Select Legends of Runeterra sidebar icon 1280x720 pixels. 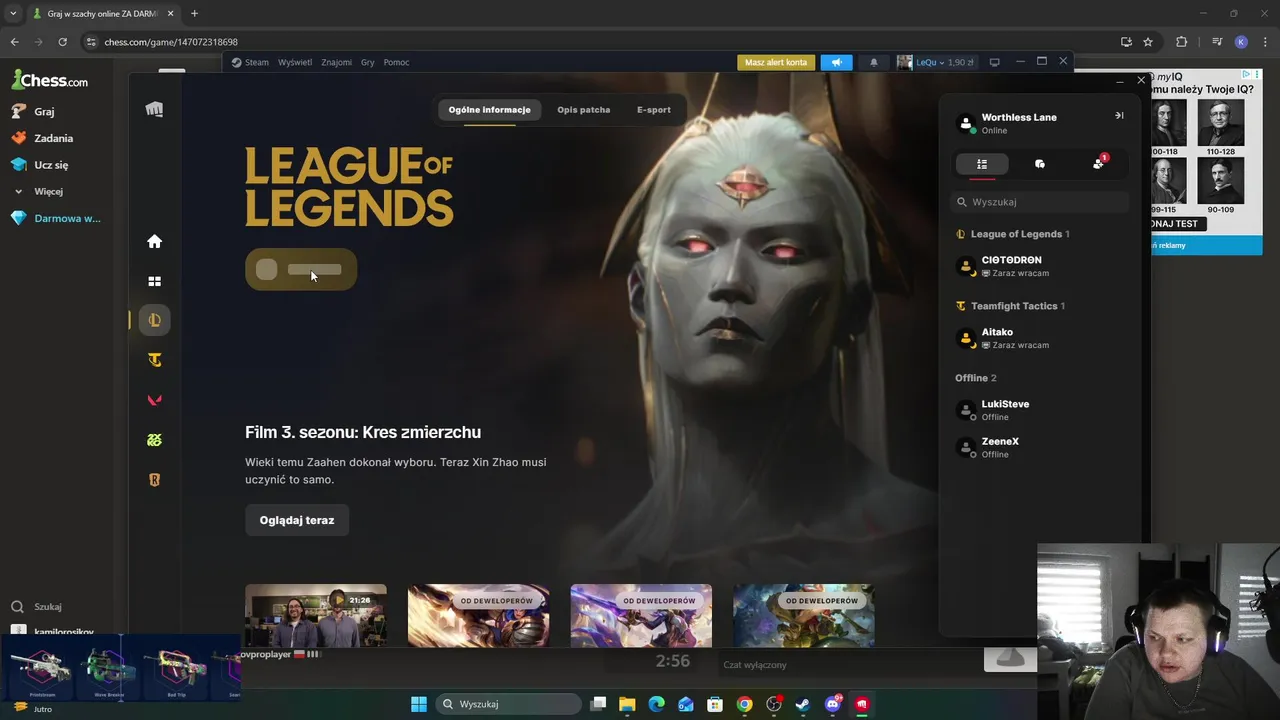click(x=154, y=480)
